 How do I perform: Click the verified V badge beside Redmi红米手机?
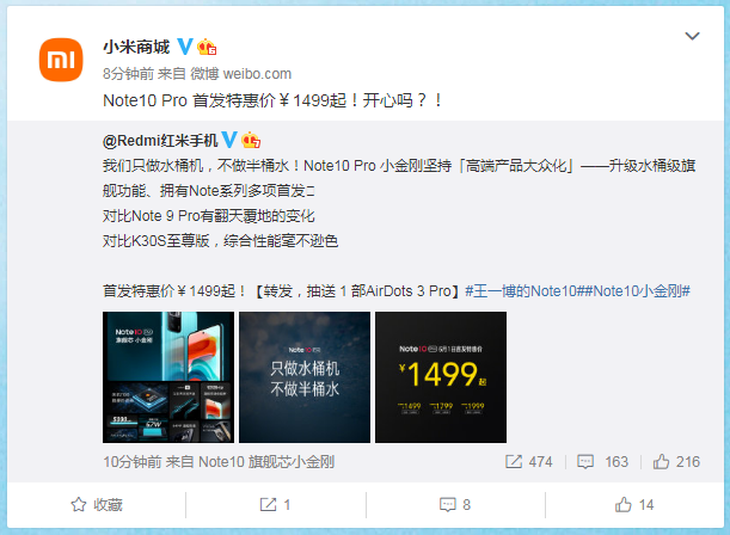[229, 140]
